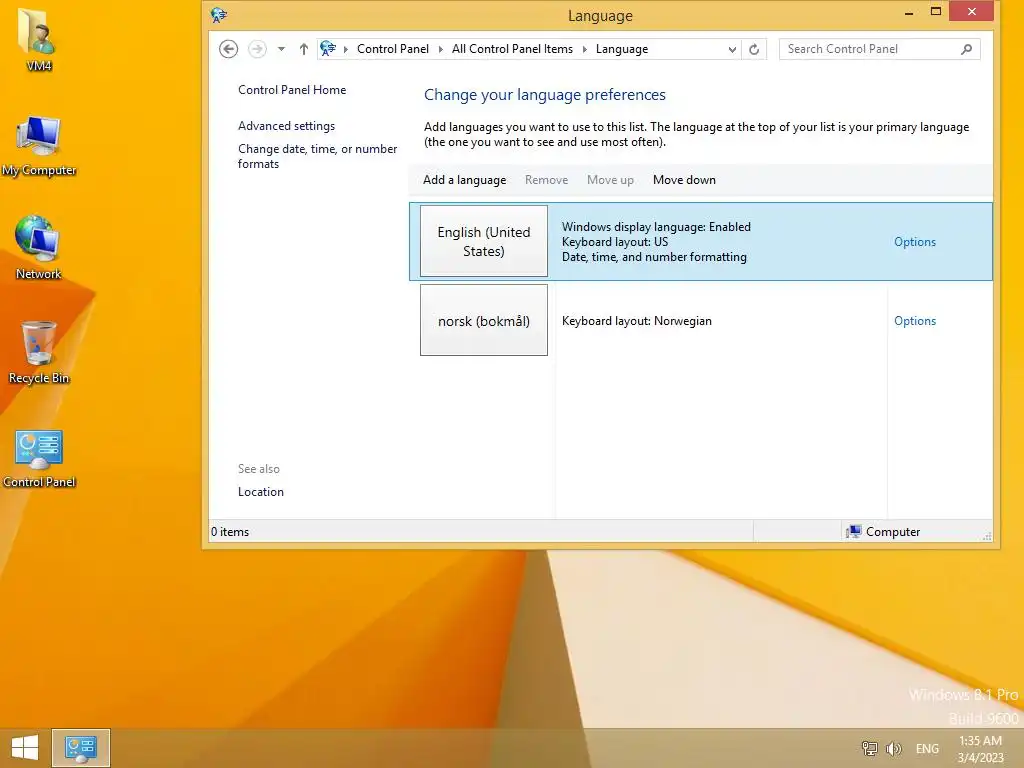Image resolution: width=1024 pixels, height=768 pixels.
Task: Click Keyboard layout: Norwegian text
Action: tap(637, 321)
